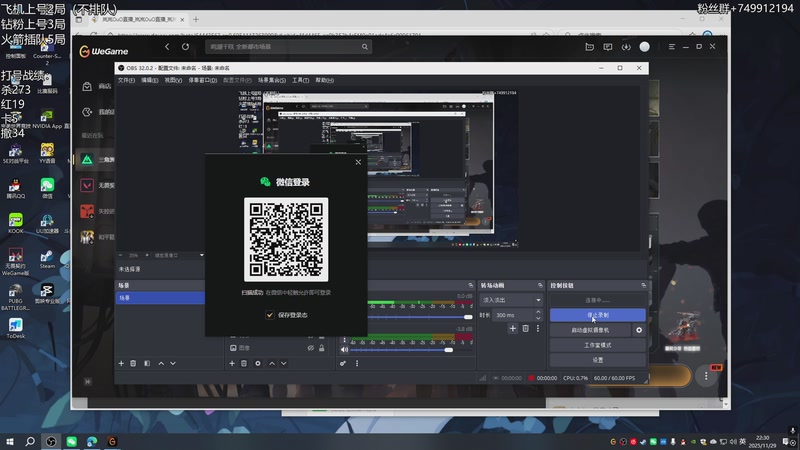Open WeGame user avatar
Viewport: 800px width, 450px height.
(644, 46)
